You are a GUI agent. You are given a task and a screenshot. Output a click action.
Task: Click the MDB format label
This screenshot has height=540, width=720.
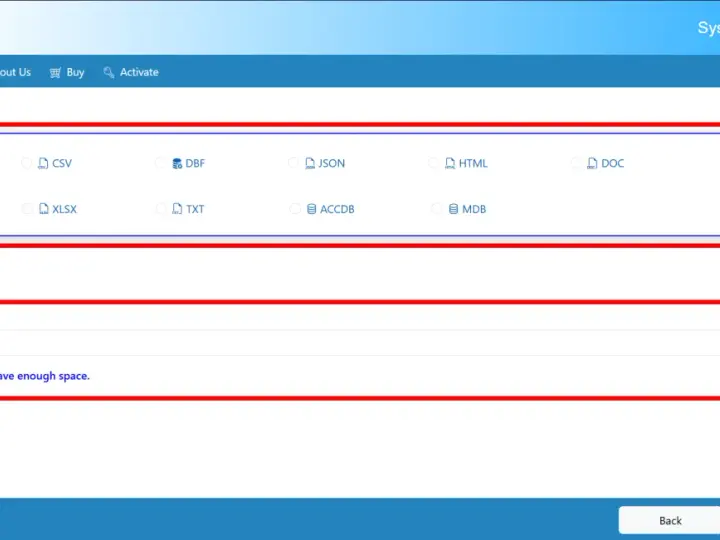click(x=474, y=209)
